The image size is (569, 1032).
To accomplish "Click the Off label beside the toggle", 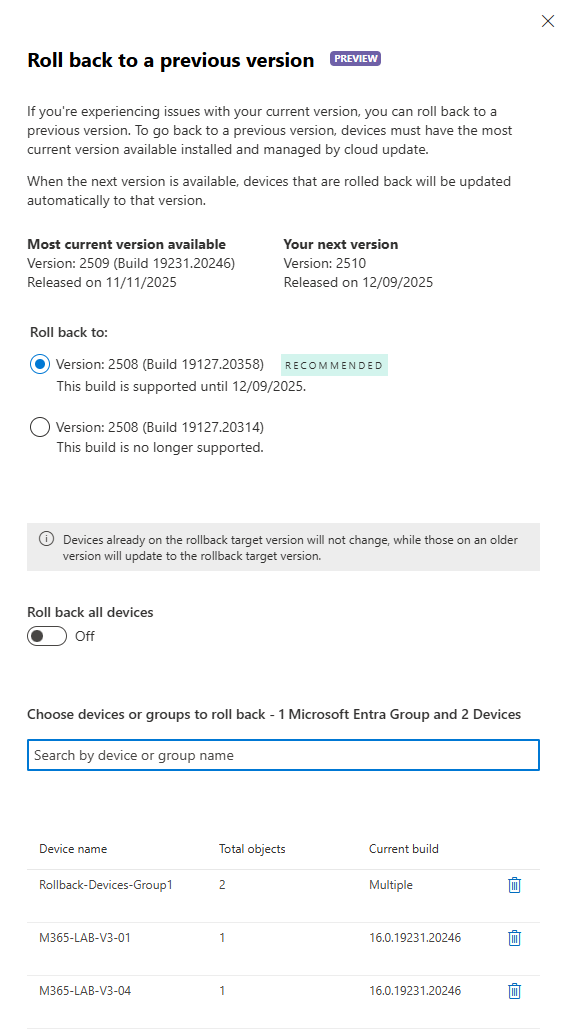I will (85, 636).
